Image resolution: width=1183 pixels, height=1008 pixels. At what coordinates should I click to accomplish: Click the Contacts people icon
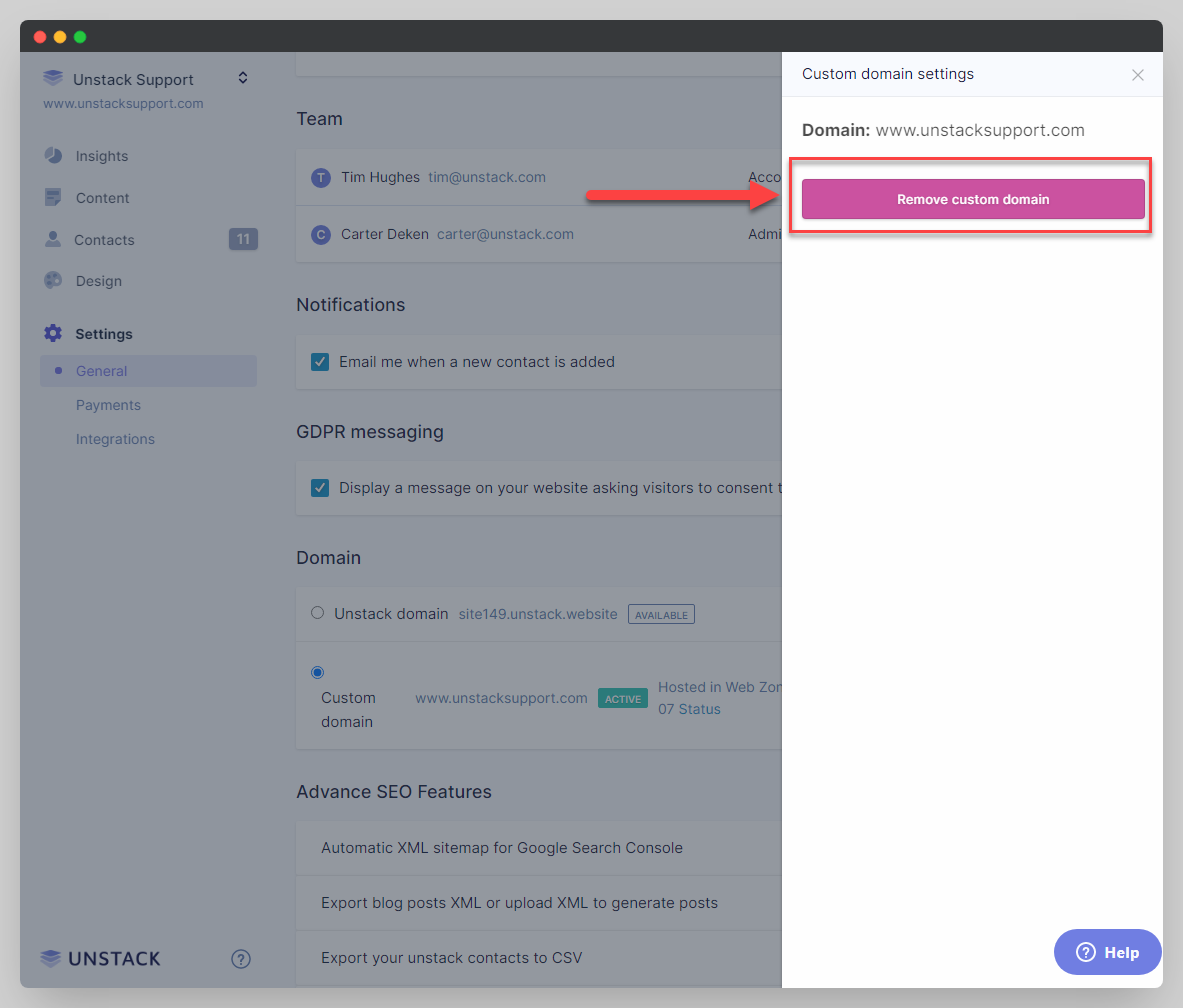53,239
